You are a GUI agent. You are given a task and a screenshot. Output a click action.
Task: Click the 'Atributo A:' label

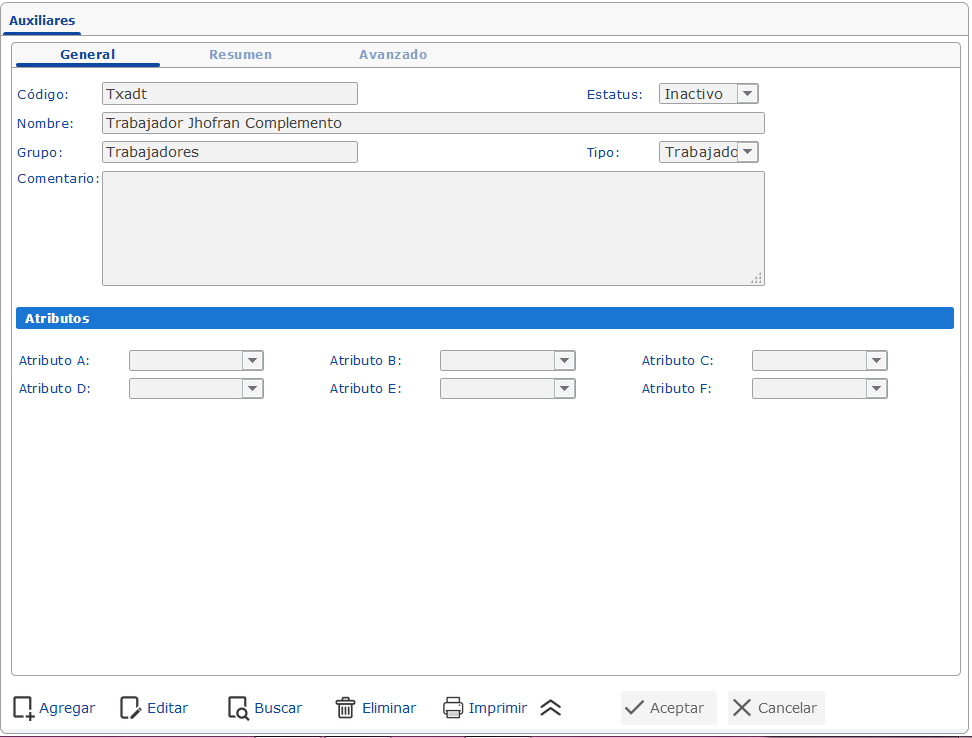coord(54,361)
